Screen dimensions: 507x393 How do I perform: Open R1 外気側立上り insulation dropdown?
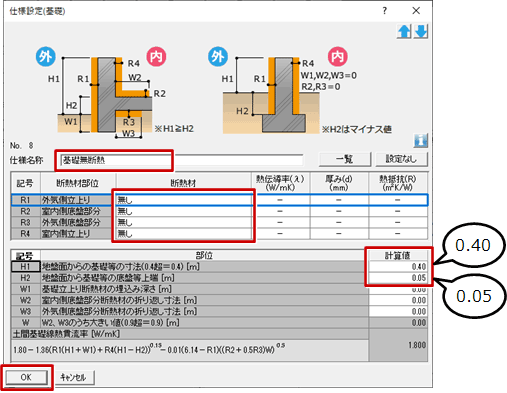[x=184, y=200]
